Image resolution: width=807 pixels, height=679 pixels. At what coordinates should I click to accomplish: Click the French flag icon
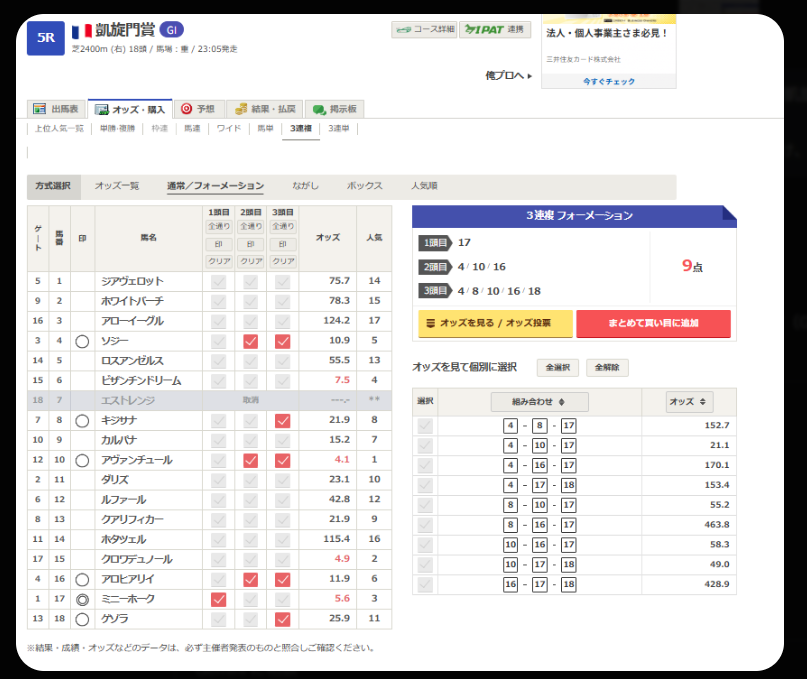tap(82, 31)
